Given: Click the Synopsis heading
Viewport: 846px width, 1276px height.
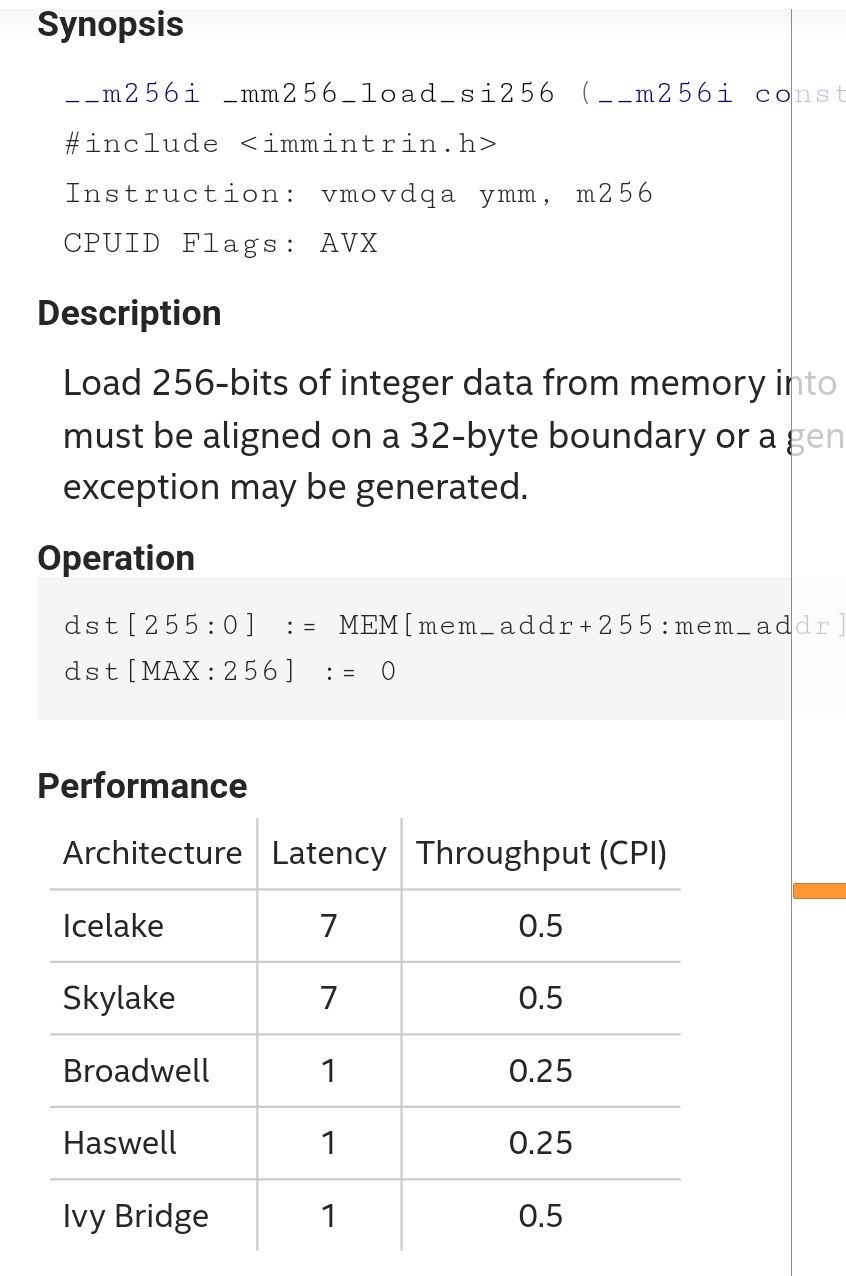Looking at the screenshot, I should 110,24.
